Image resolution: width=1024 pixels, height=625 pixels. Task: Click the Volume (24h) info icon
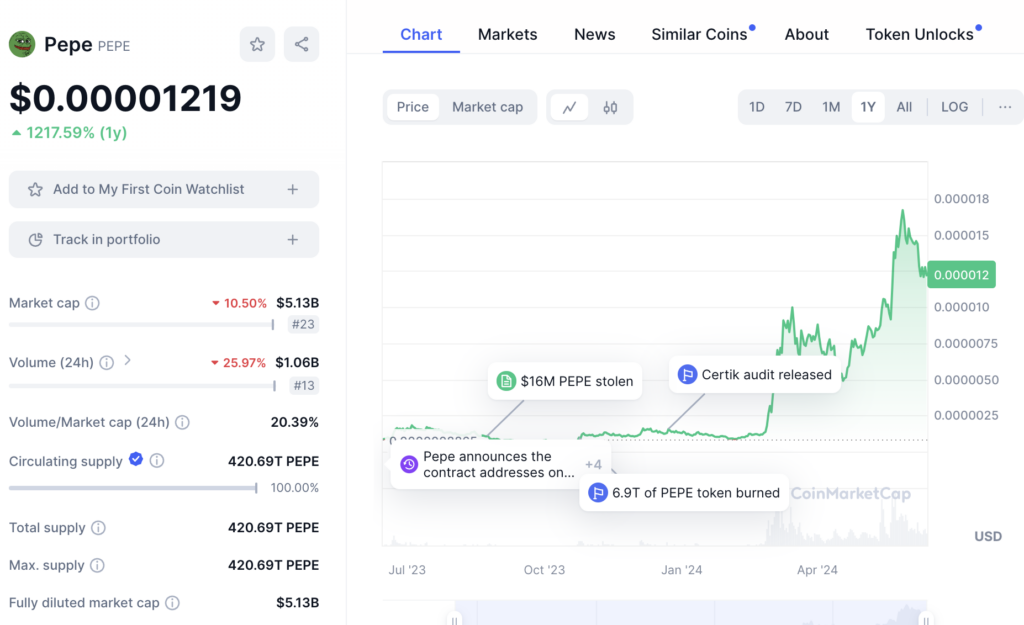point(107,363)
